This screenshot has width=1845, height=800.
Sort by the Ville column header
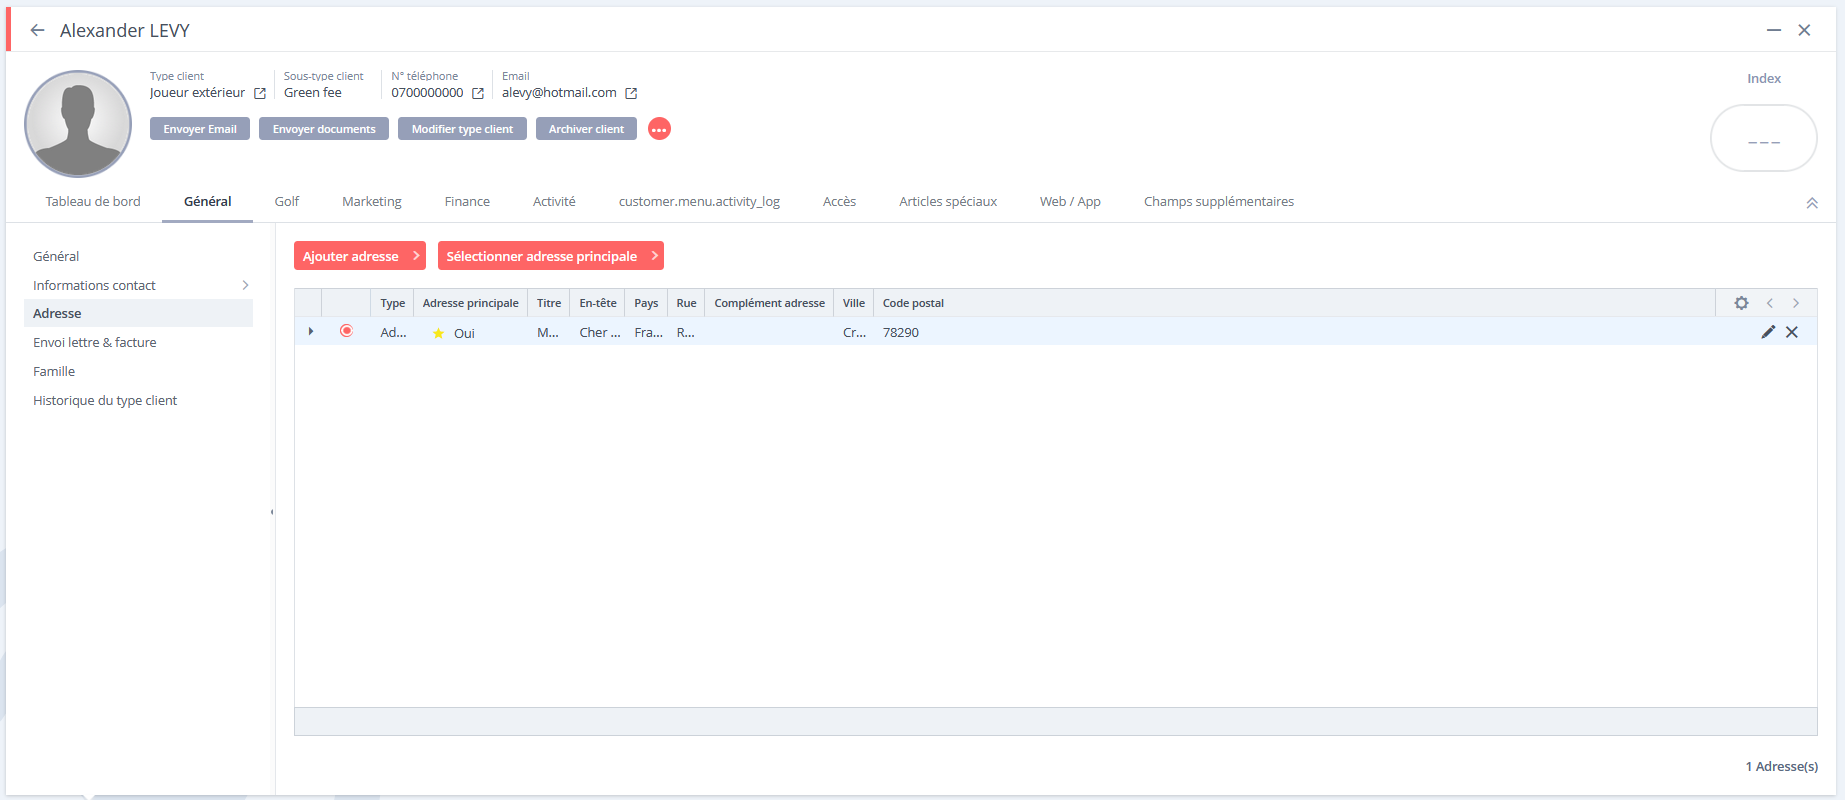(x=854, y=303)
